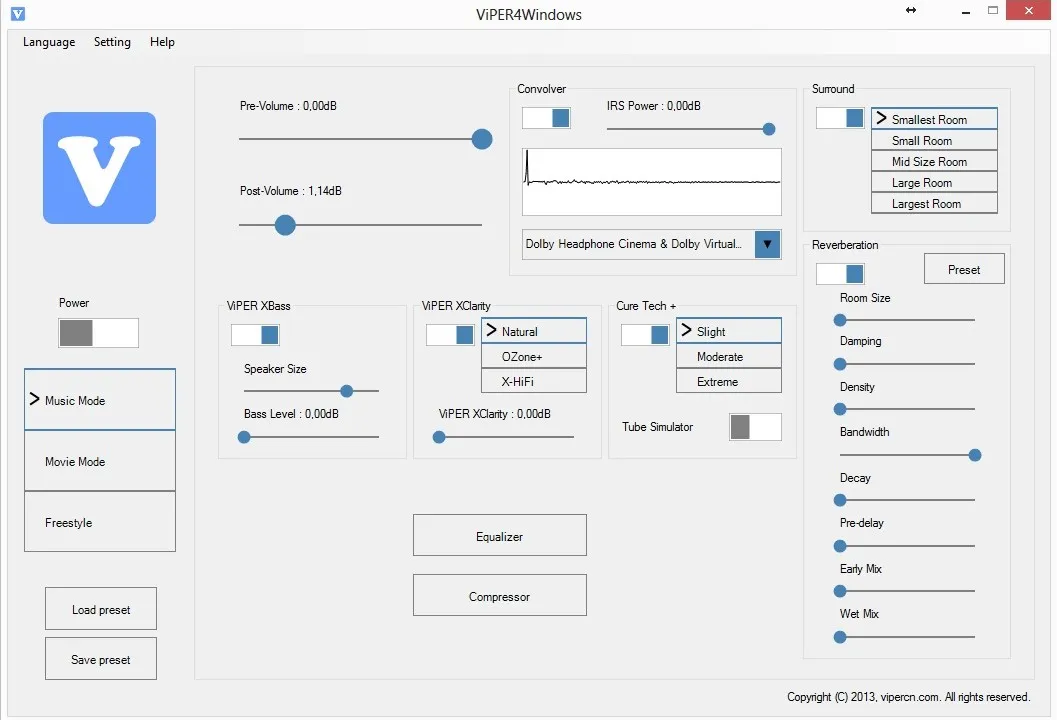The height and width of the screenshot is (720, 1057).
Task: Click the impulse response waveform display
Action: (651, 182)
